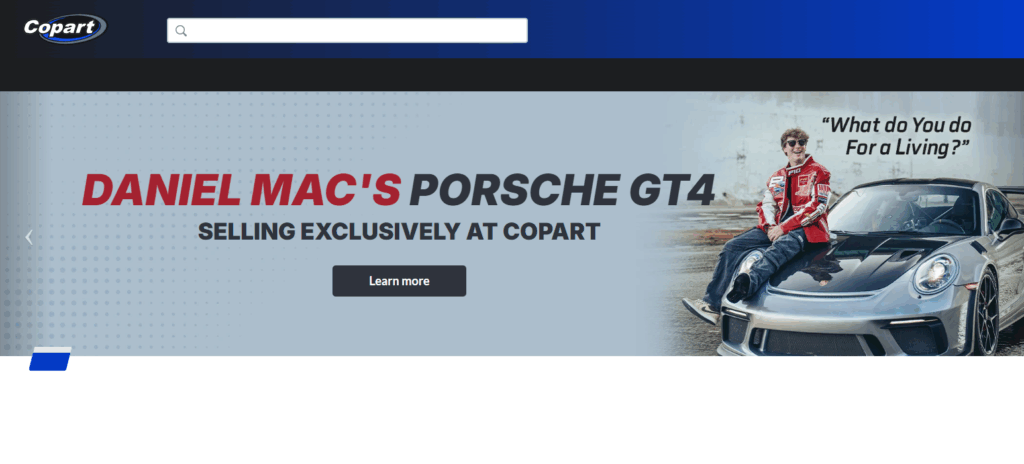Viewport: 1024px width, 464px height.
Task: Click the Daniel Mac's Porsche GT4 headline
Action: coord(398,190)
